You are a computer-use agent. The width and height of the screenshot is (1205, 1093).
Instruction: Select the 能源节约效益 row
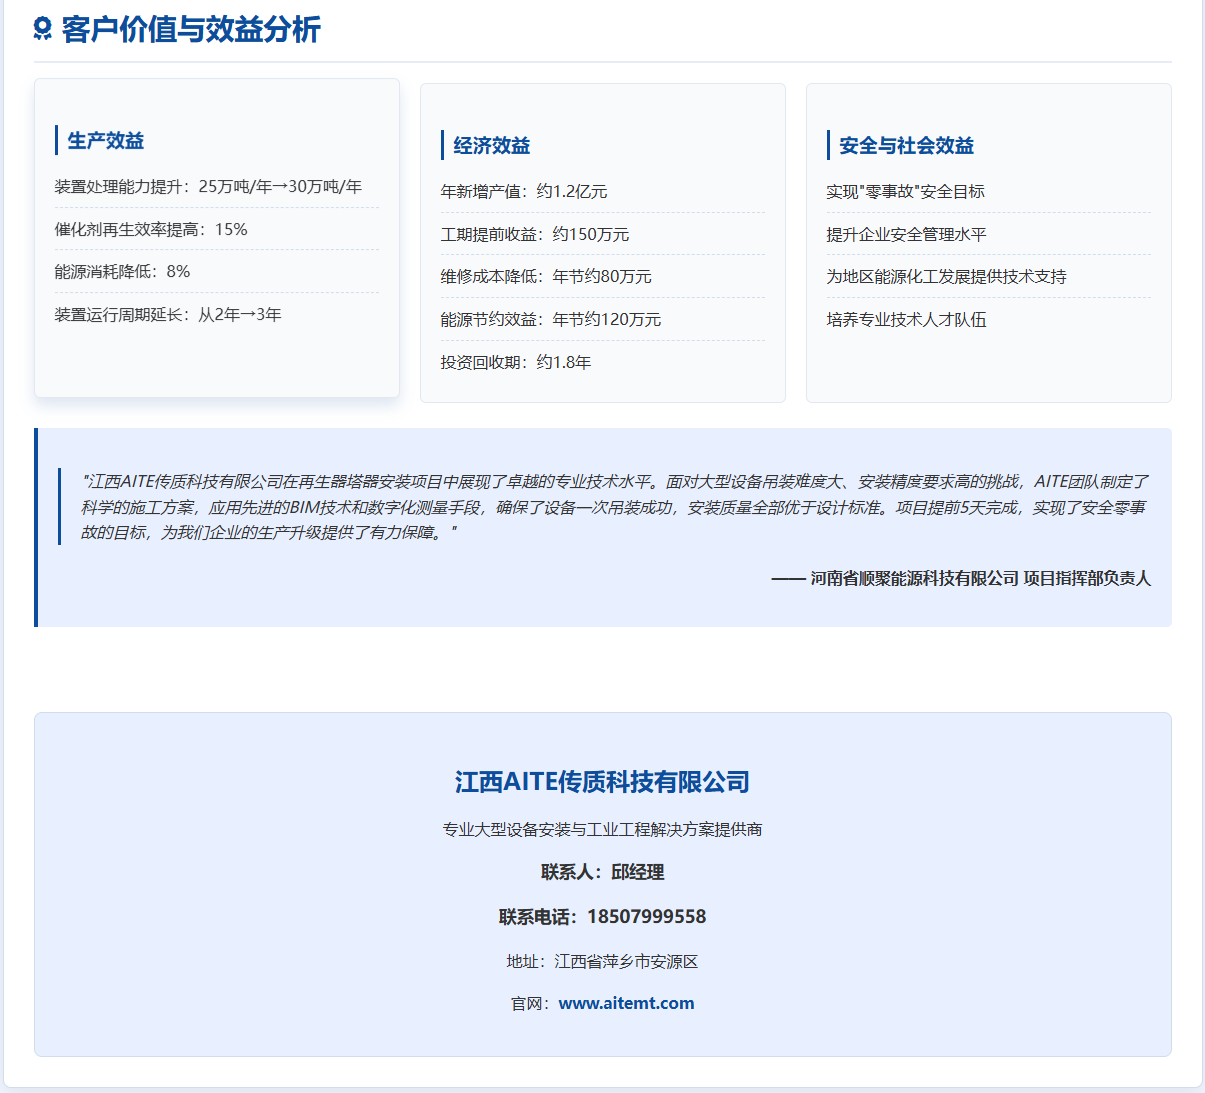(x=551, y=320)
